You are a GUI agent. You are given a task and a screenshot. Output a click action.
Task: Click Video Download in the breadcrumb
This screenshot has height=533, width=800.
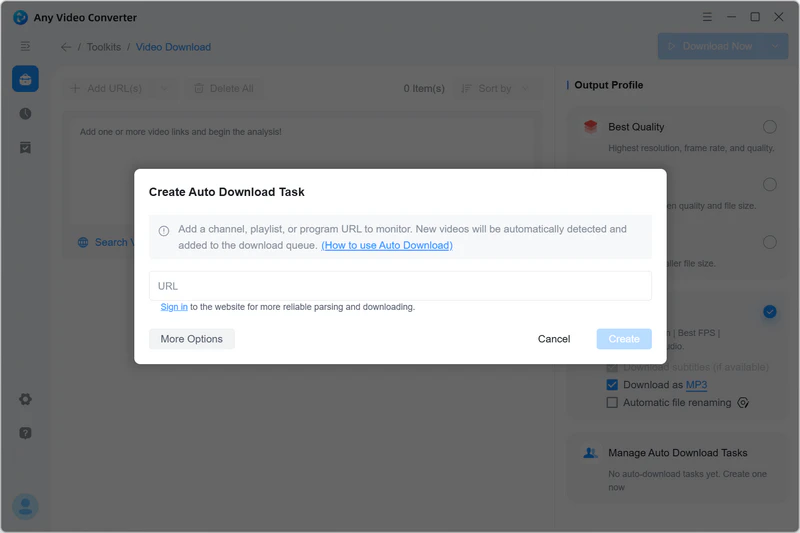click(173, 47)
